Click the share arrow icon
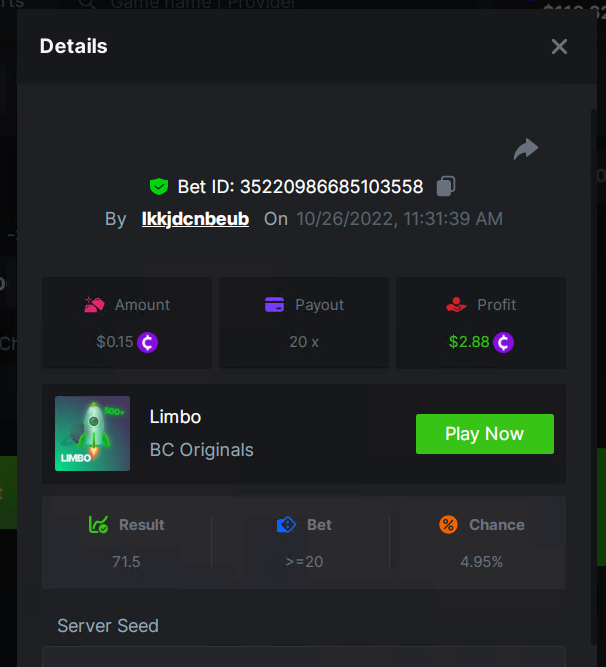The width and height of the screenshot is (606, 667). pyautogui.click(x=525, y=149)
